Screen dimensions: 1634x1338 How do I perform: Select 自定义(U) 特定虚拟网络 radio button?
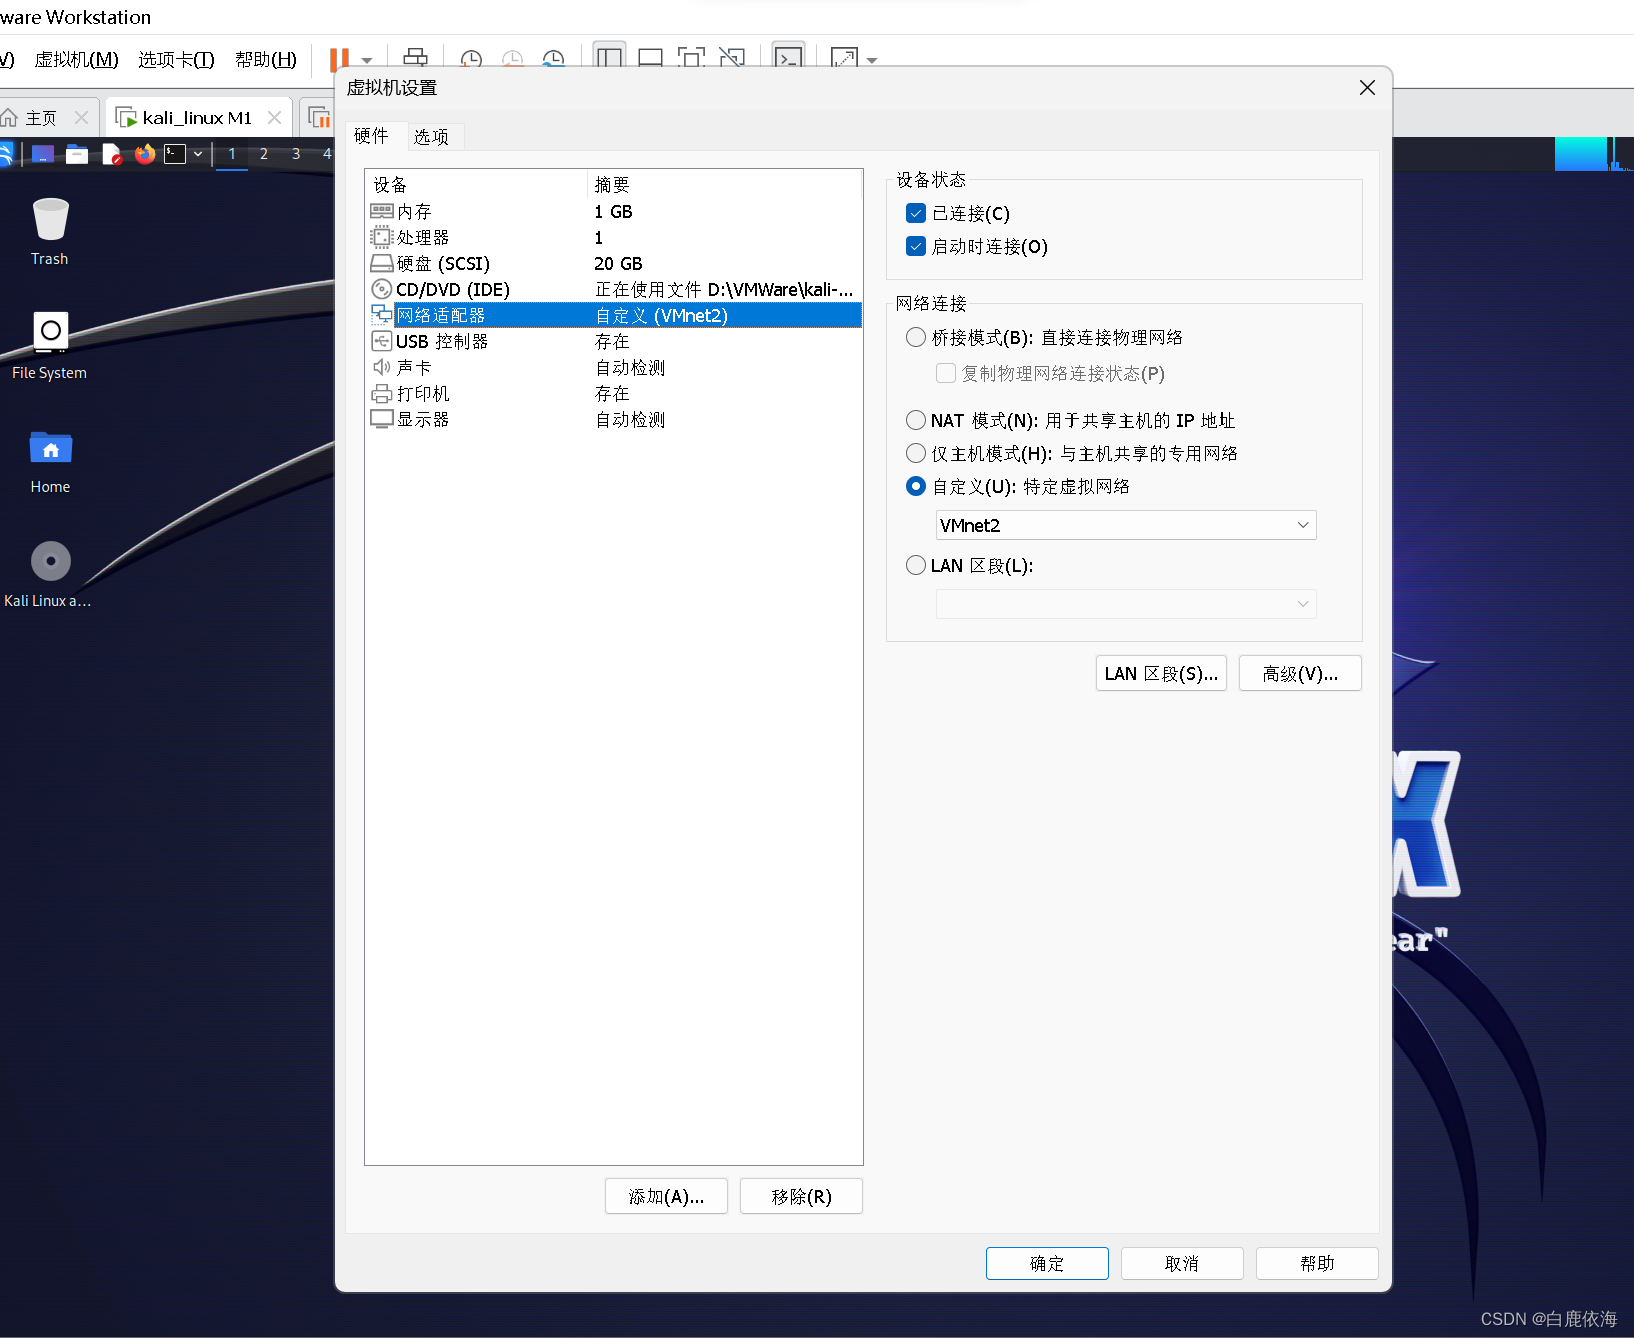pyautogui.click(x=916, y=486)
